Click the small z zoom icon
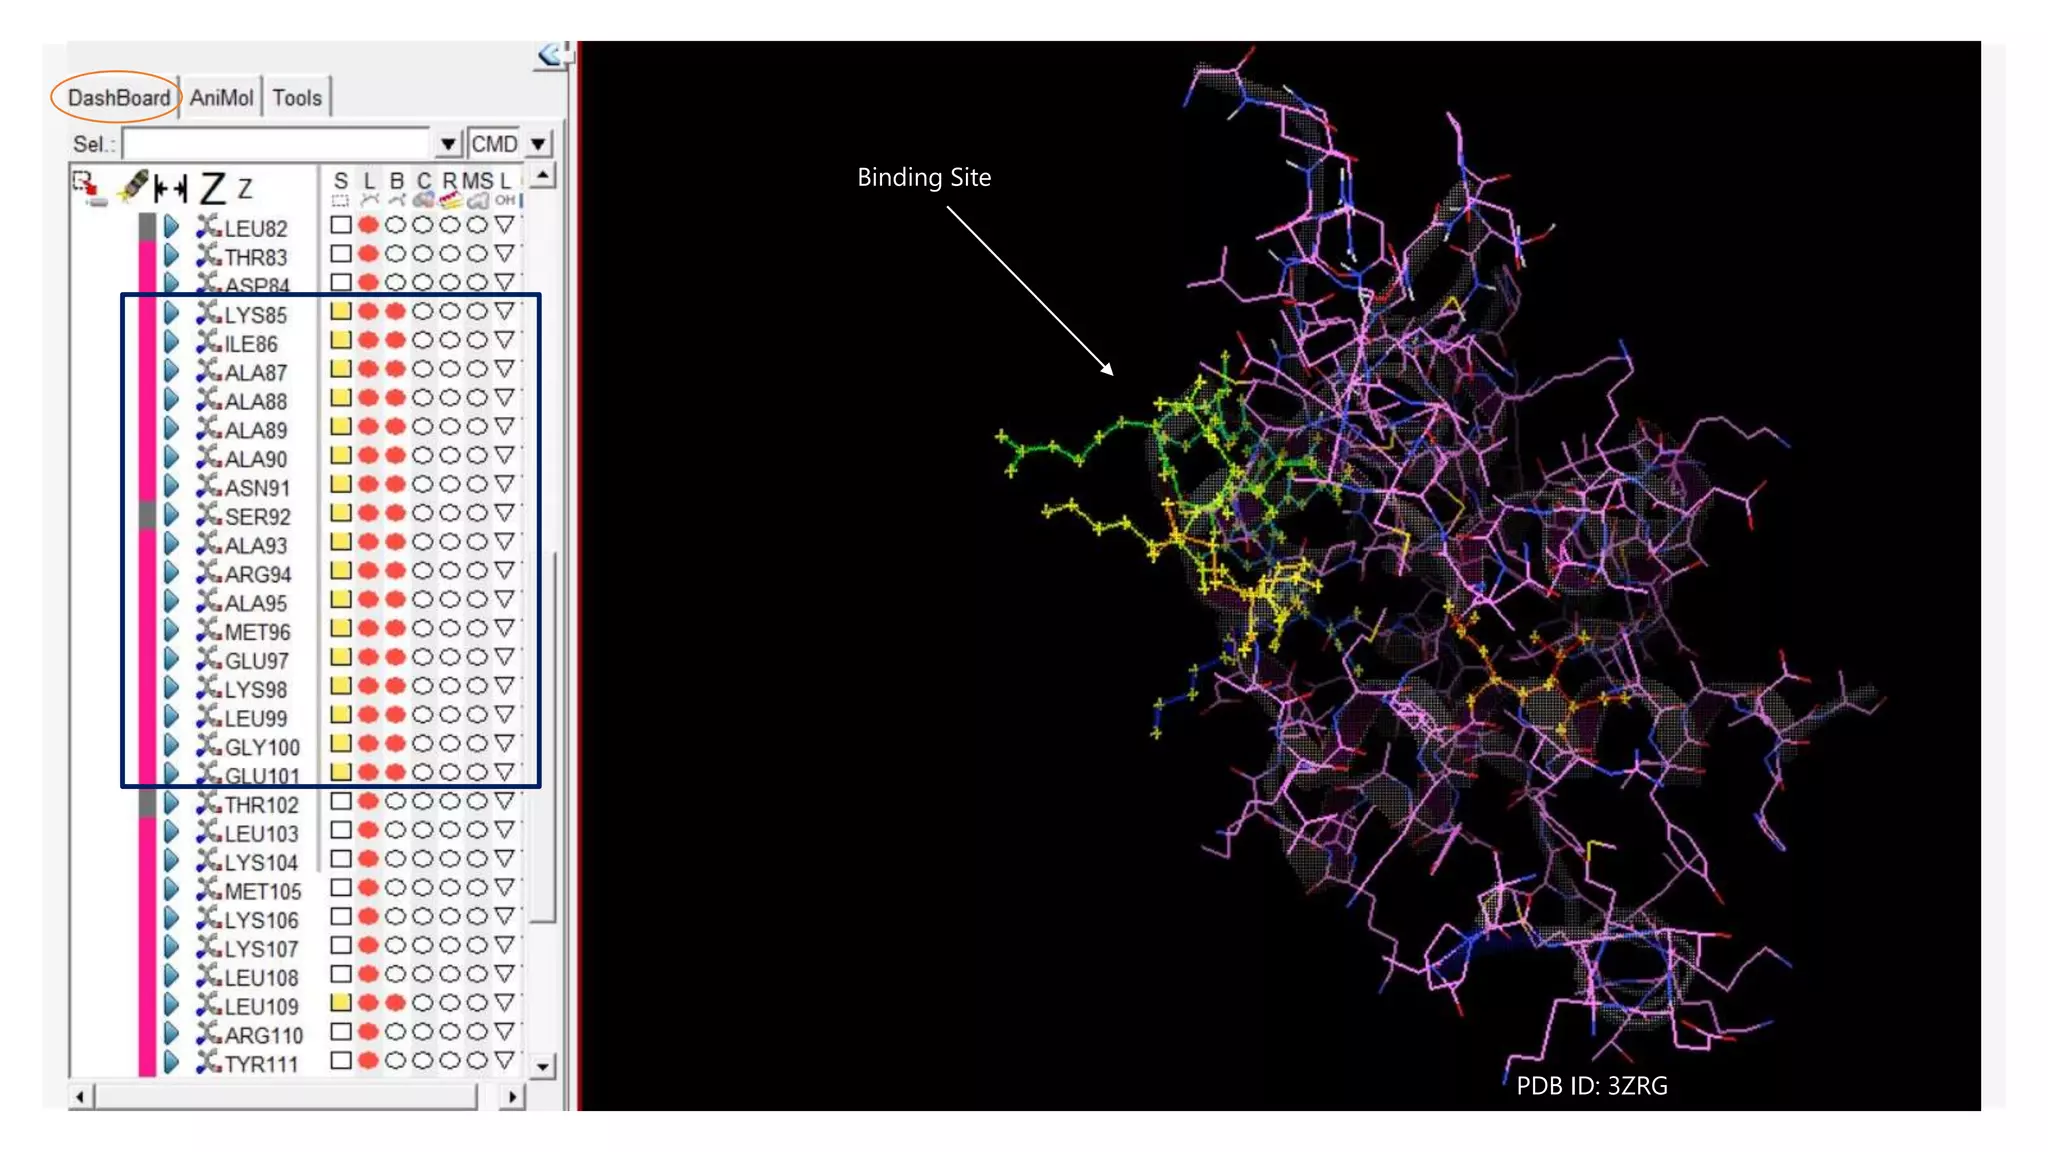The width and height of the screenshot is (2048, 1152). tap(245, 188)
